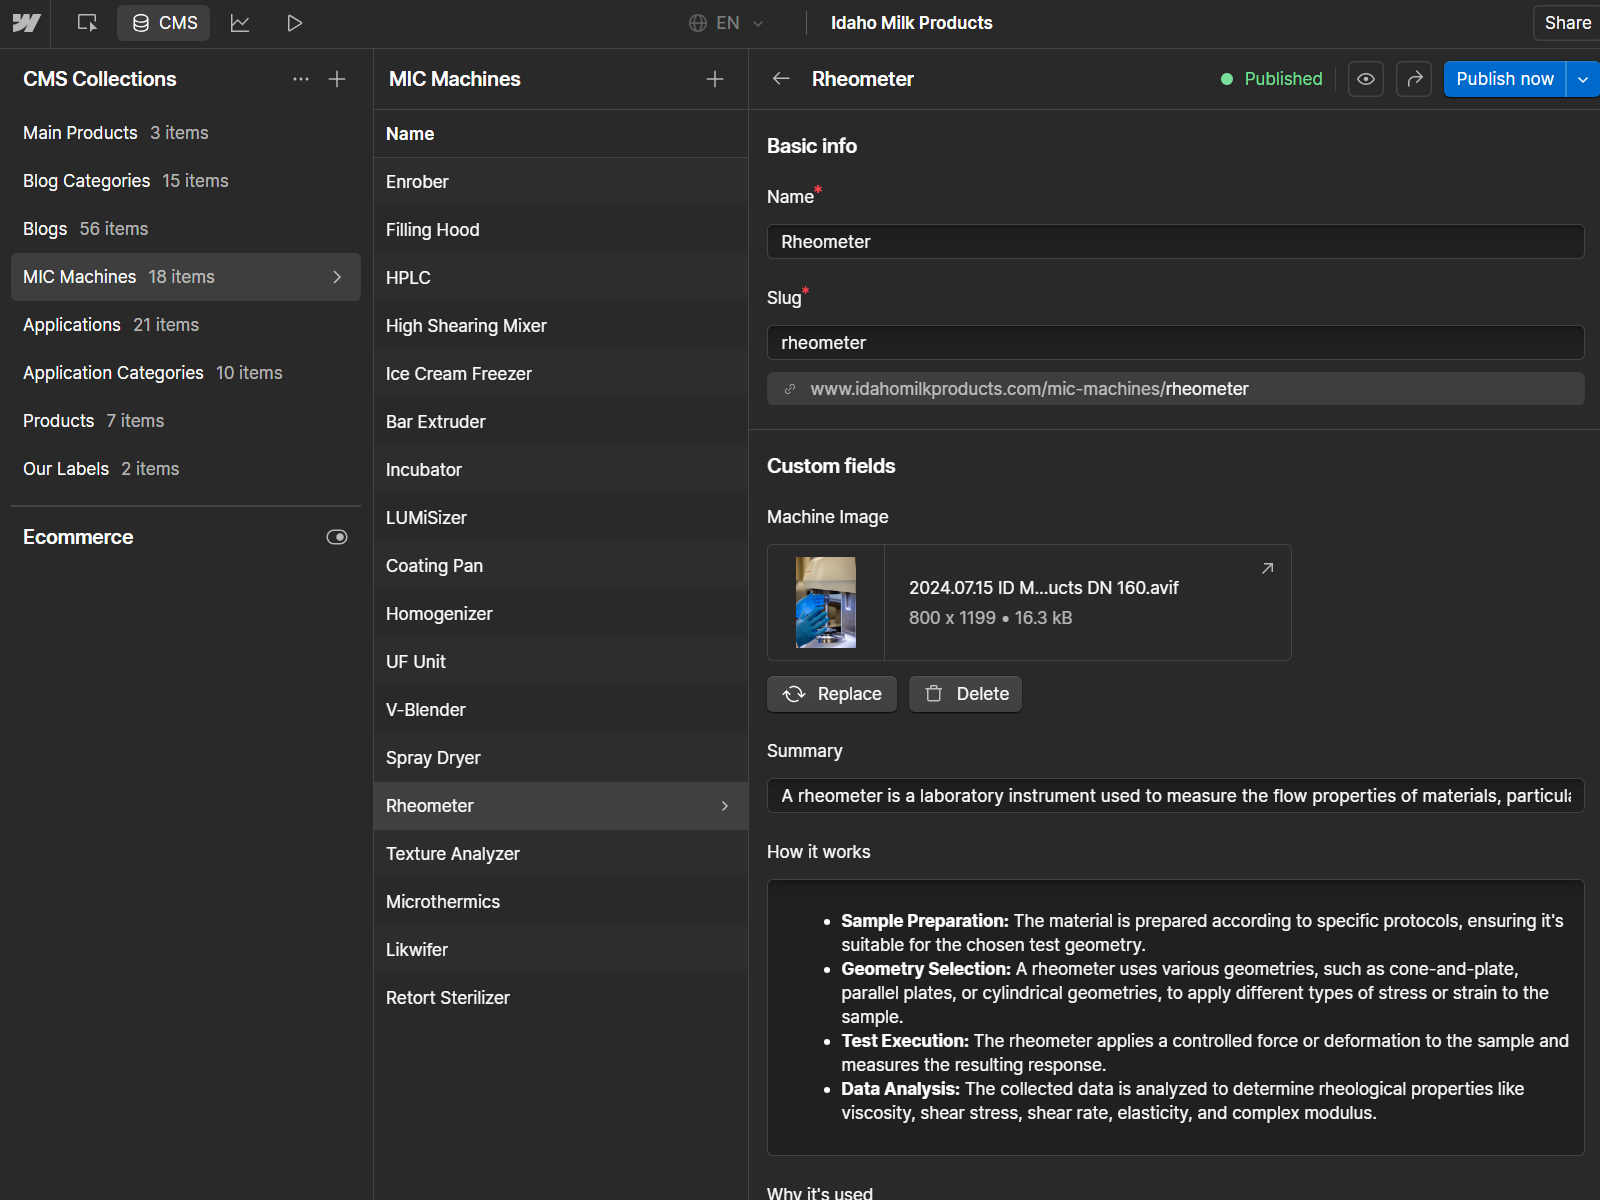This screenshot has width=1600, height=1200.
Task: Preview item with the eye icon
Action: click(x=1366, y=79)
